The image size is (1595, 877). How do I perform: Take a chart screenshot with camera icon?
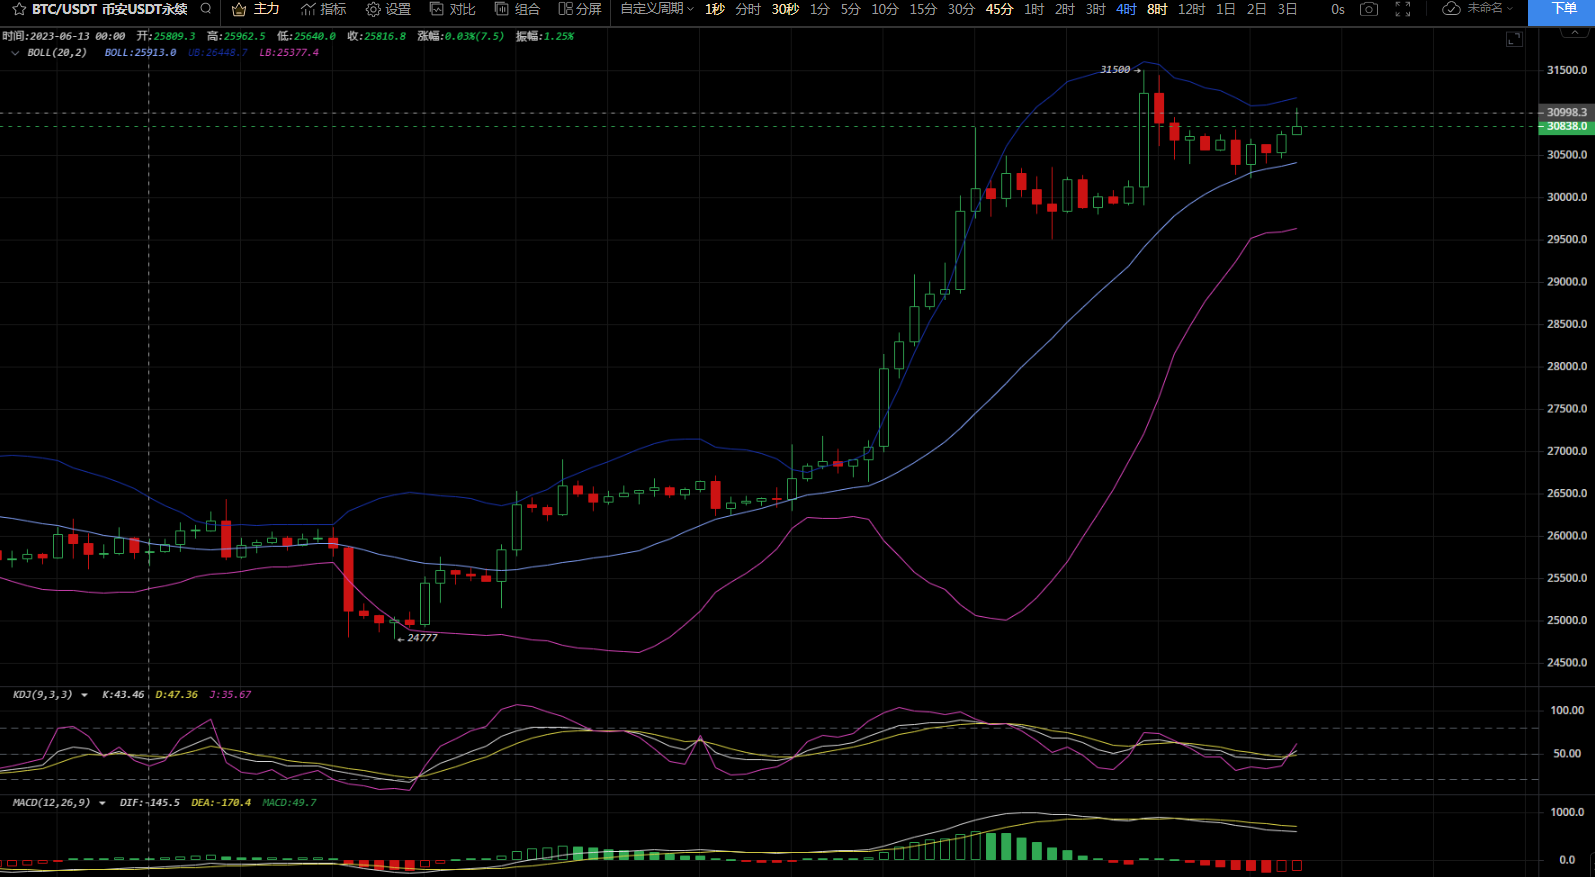coord(1369,9)
